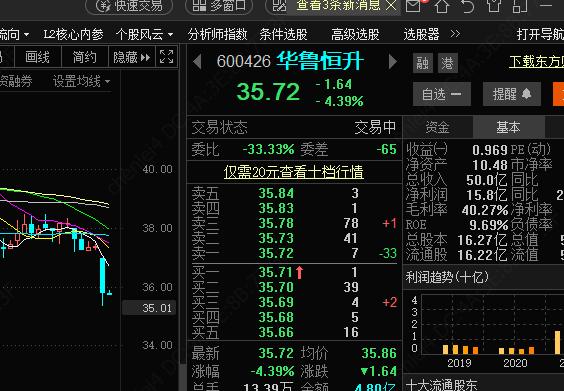Toggle fullscreen chart with the expand icon
The image size is (564, 391).
click(167, 56)
